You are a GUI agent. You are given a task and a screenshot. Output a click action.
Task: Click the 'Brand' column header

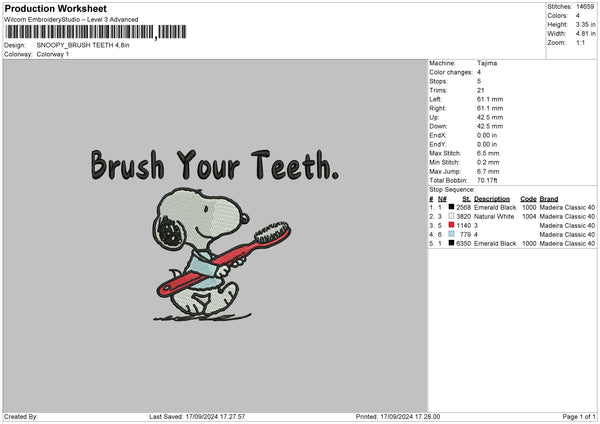click(x=549, y=199)
